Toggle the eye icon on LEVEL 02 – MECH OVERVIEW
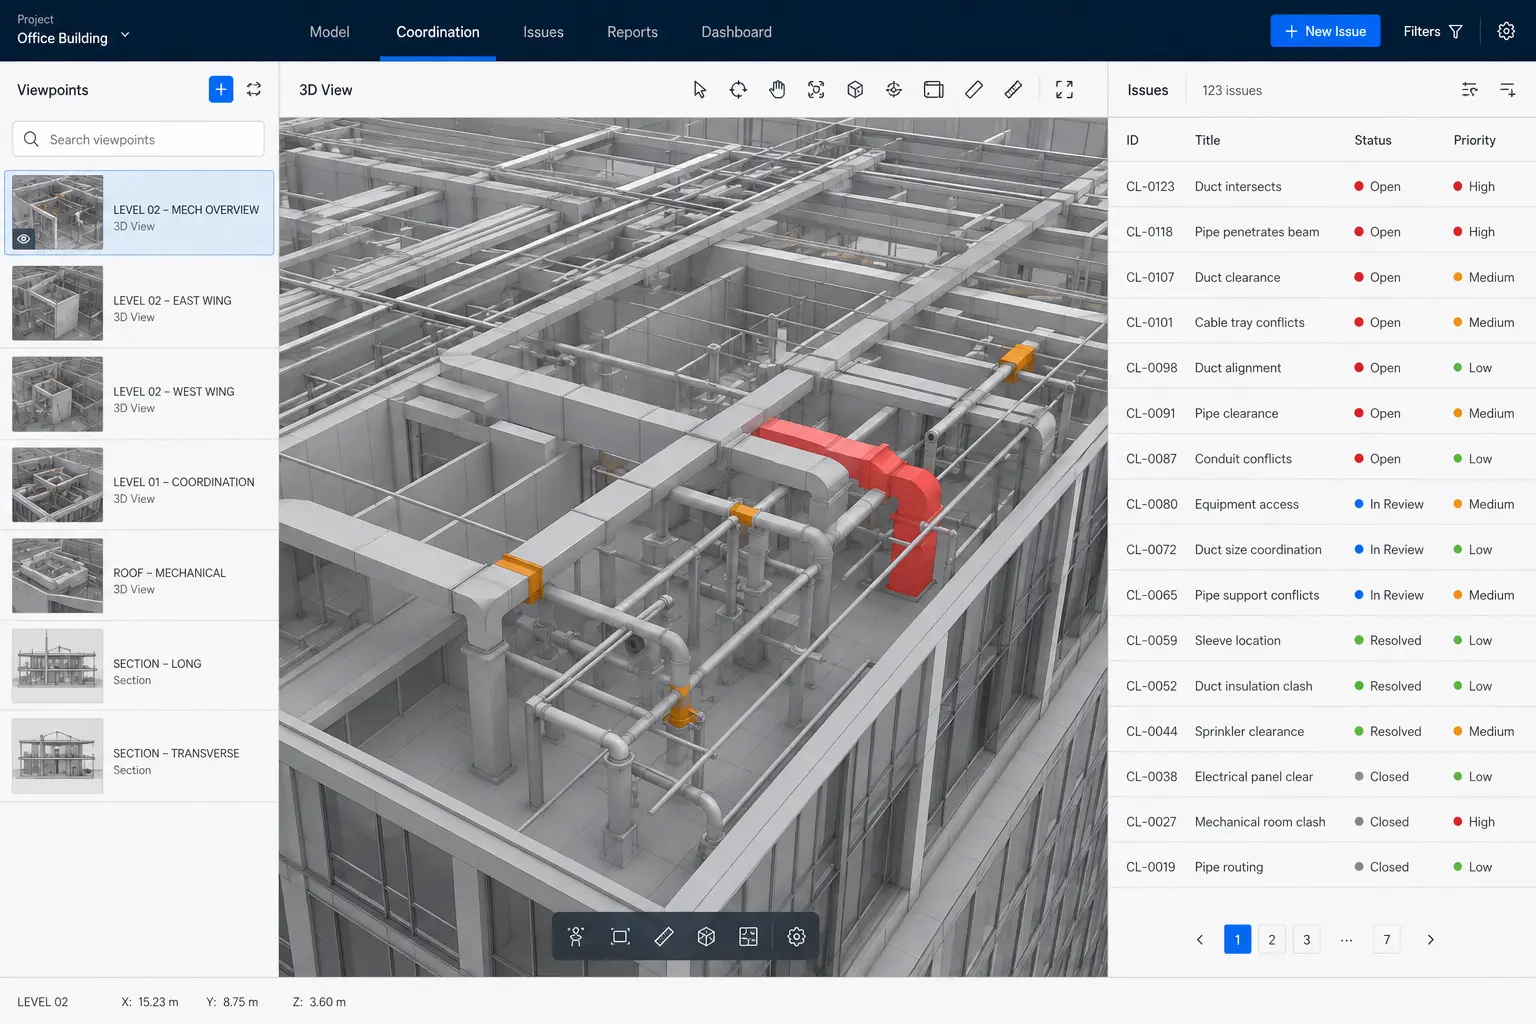 24,239
